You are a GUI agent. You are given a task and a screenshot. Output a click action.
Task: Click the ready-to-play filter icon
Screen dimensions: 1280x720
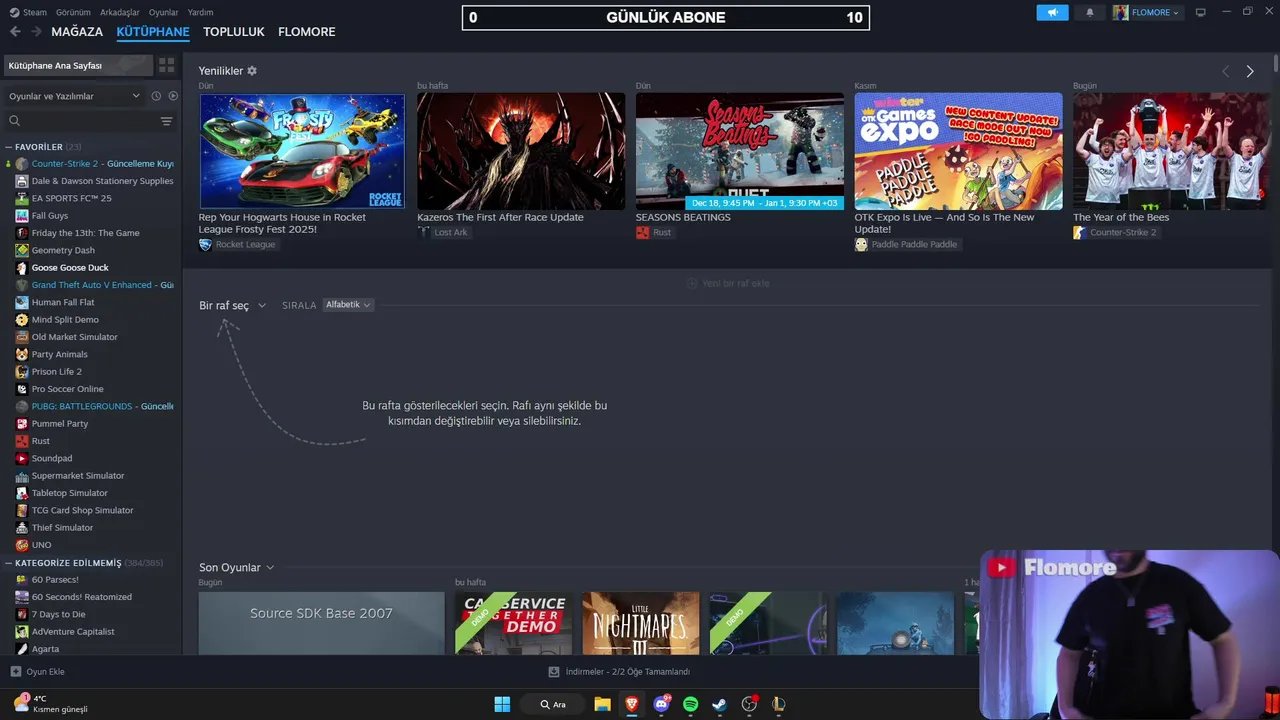pyautogui.click(x=173, y=96)
